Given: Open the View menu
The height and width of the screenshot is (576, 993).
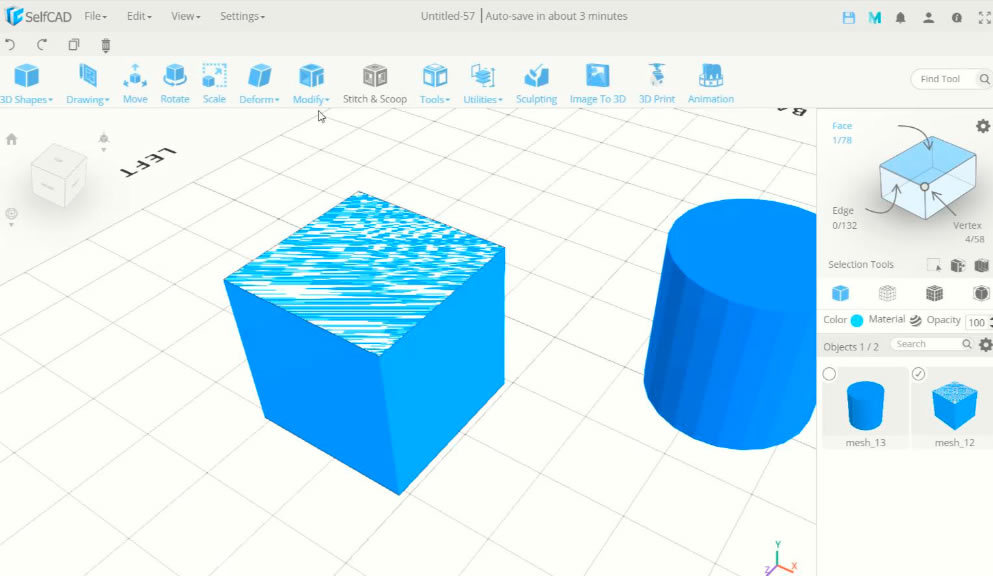Looking at the screenshot, I should tap(186, 16).
